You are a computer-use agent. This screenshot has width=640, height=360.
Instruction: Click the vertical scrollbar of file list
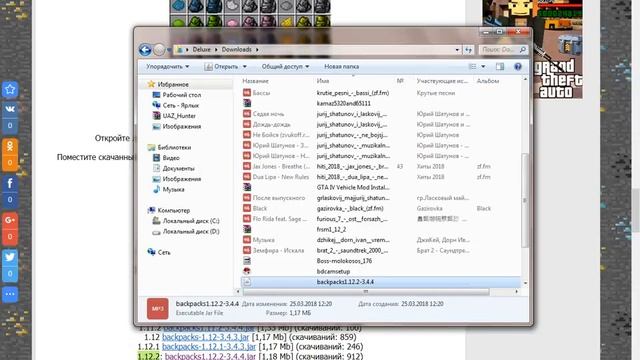tap(525, 200)
